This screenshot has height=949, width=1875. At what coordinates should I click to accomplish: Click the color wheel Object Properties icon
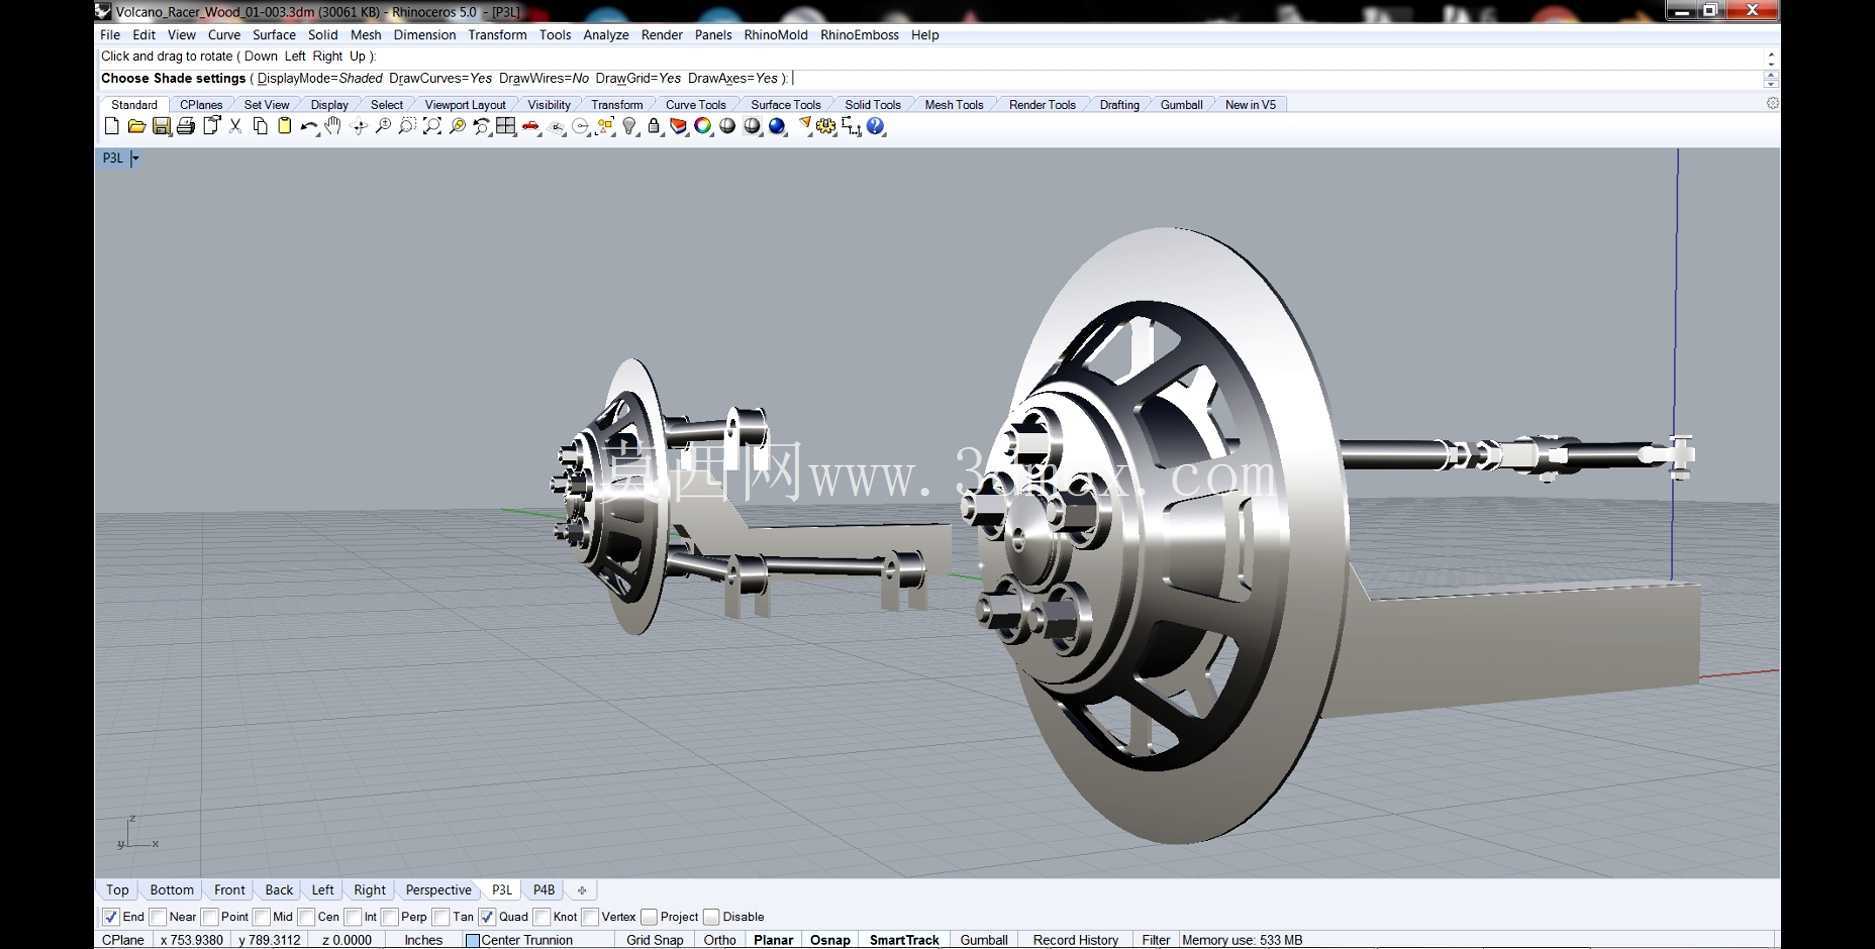pyautogui.click(x=703, y=126)
